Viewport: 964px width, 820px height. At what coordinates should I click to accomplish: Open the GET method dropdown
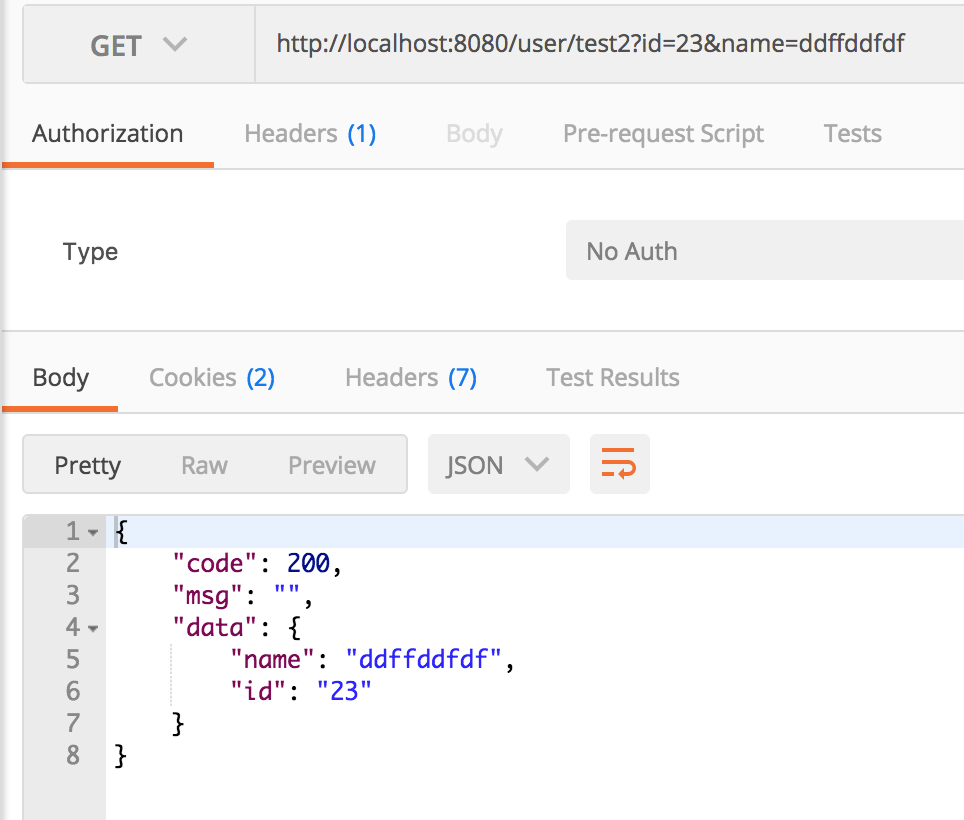point(139,45)
